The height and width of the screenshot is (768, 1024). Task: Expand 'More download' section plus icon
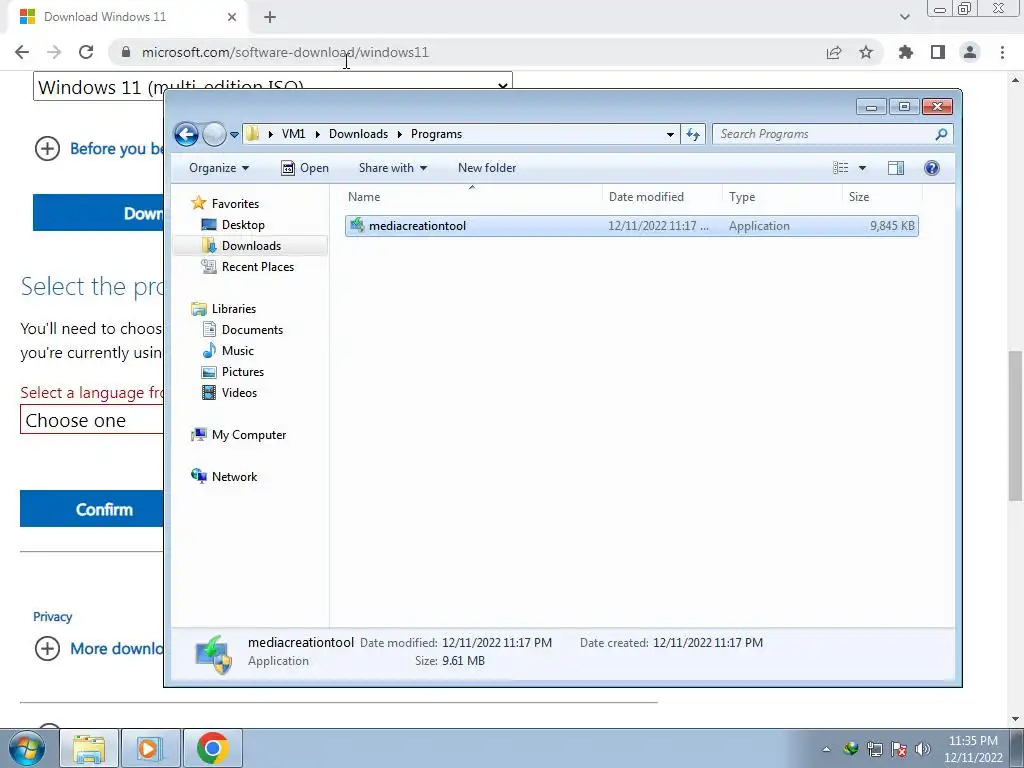tap(47, 648)
